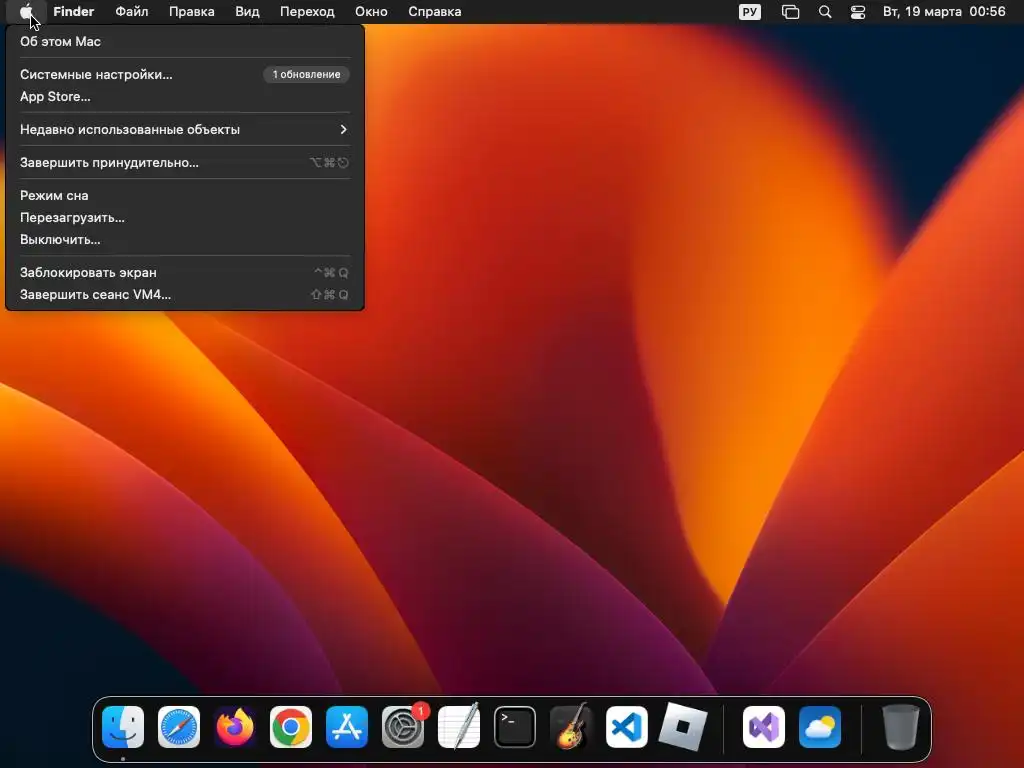Open the 'Переход' menu
The width and height of the screenshot is (1024, 768).
(308, 12)
